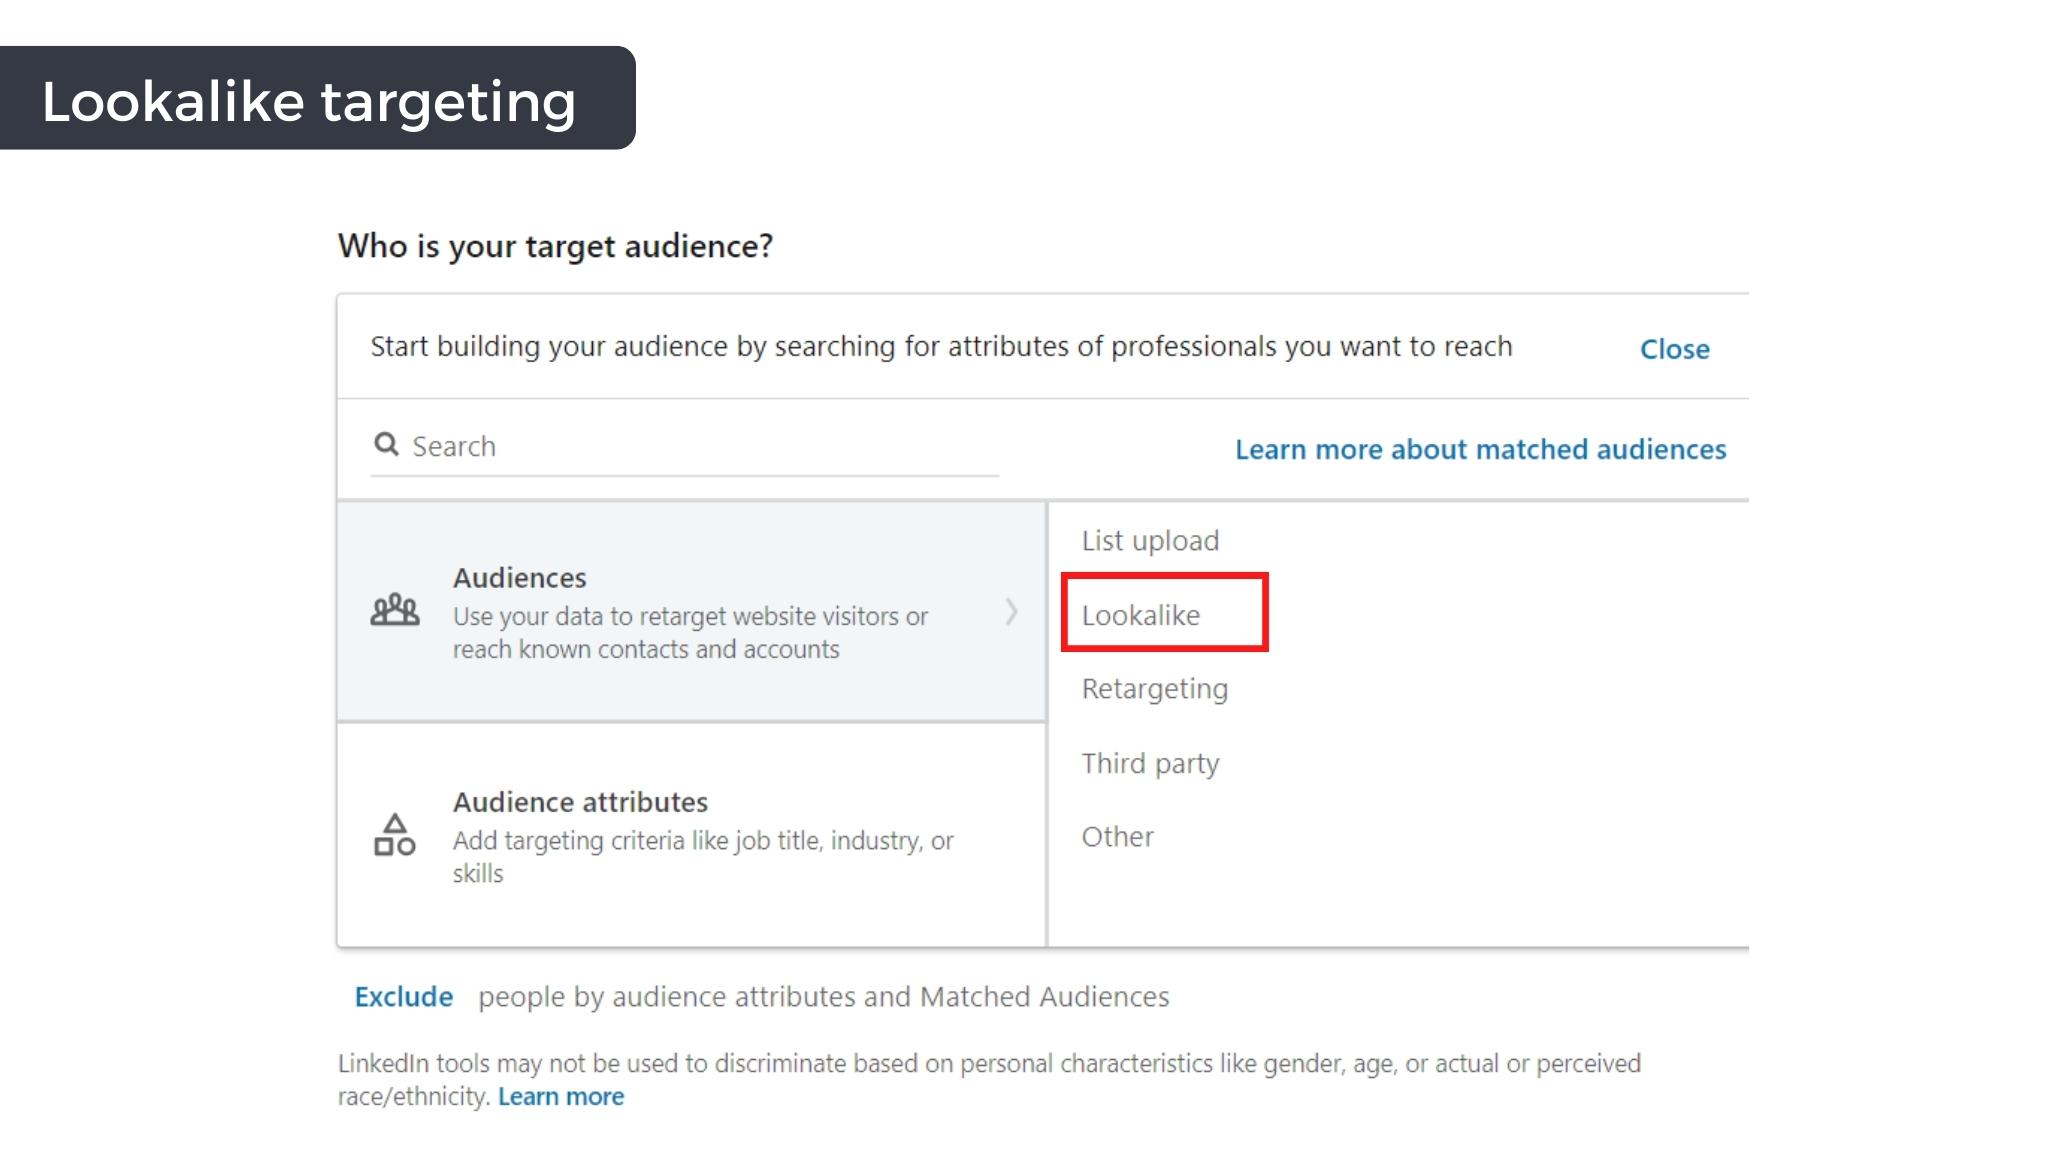
Task: Expand the Audiences row chevron
Action: pyautogui.click(x=1011, y=611)
